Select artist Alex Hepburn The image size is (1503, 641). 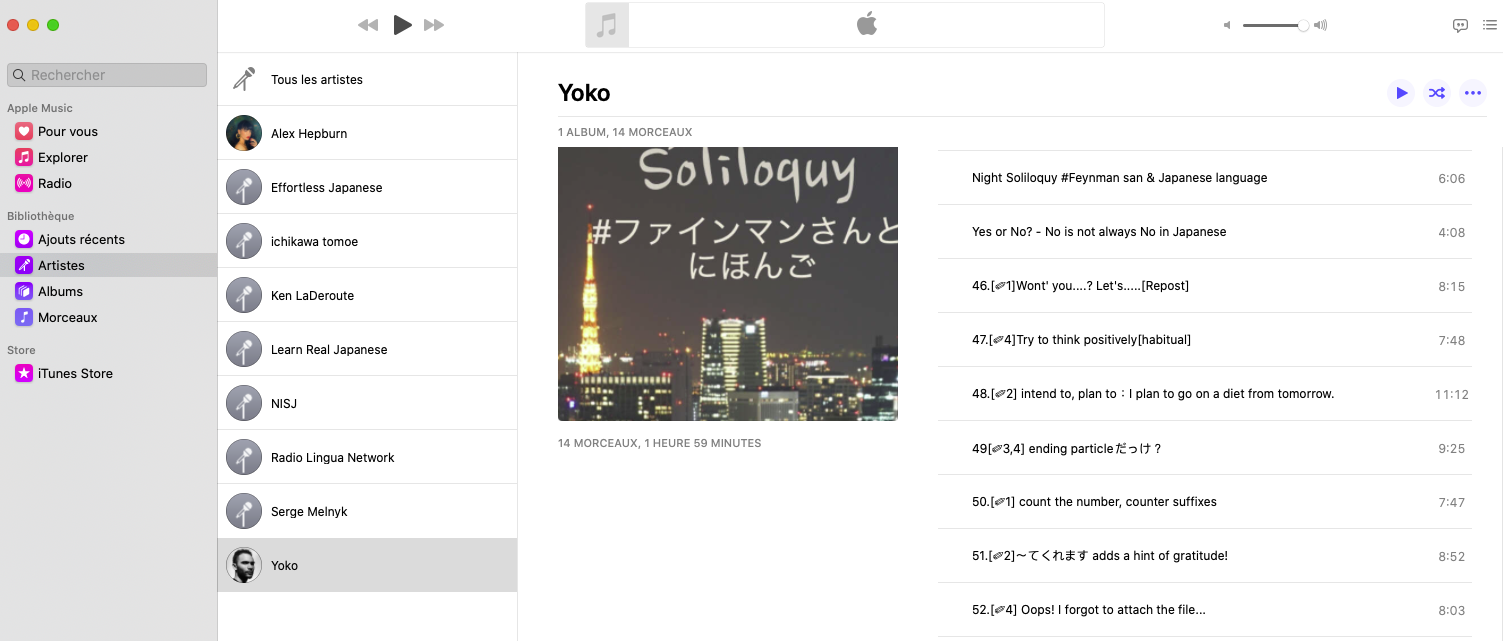(367, 133)
